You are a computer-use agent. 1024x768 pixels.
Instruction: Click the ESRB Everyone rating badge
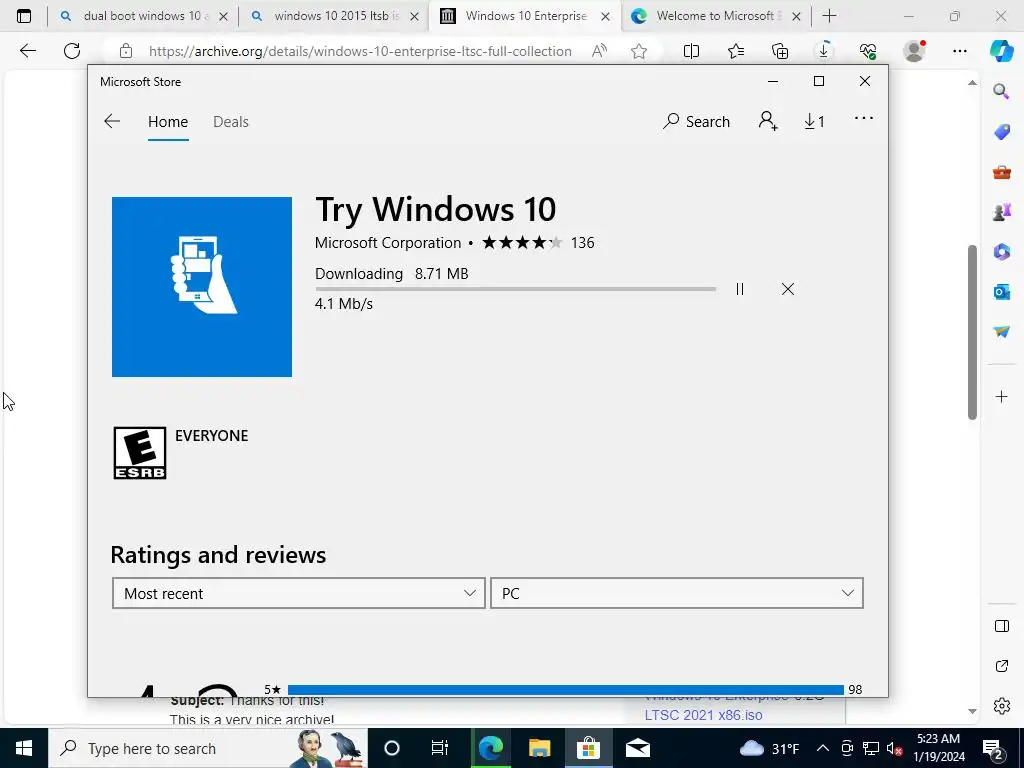pos(140,453)
